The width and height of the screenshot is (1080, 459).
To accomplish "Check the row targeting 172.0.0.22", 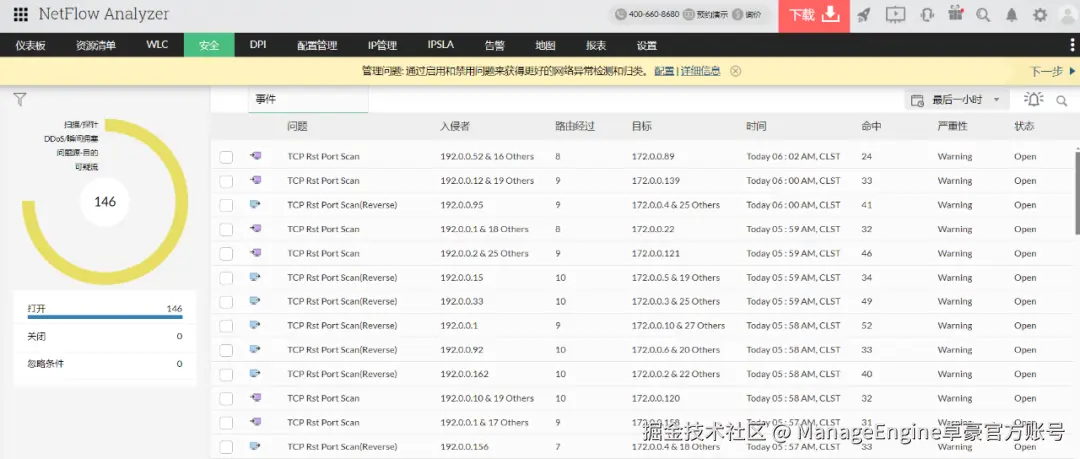I will (x=226, y=230).
